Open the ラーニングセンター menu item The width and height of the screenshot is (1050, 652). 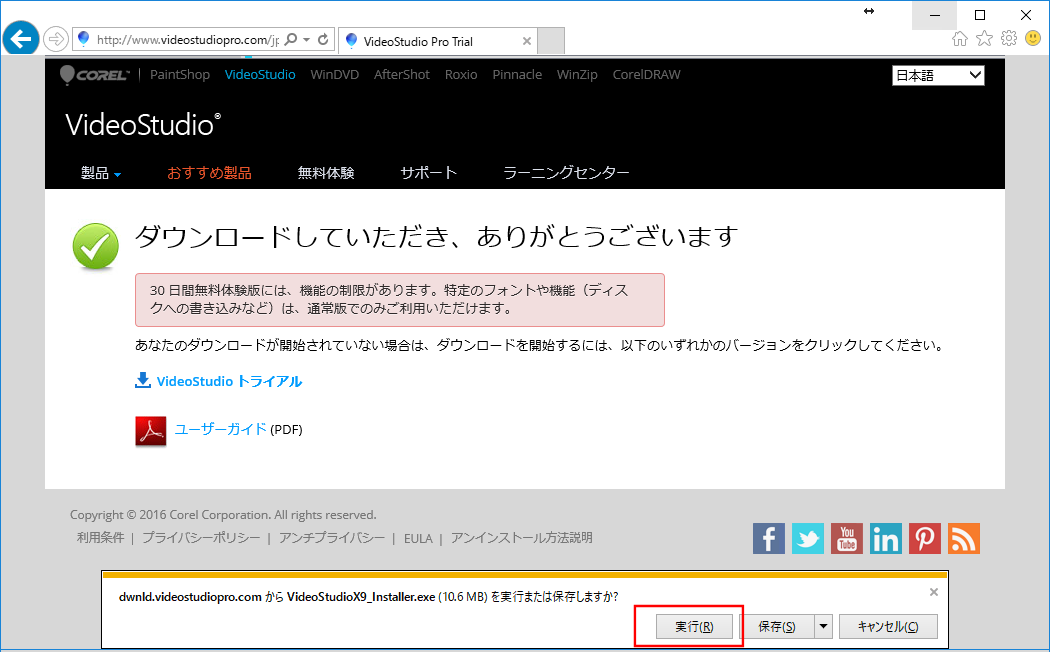tap(566, 173)
